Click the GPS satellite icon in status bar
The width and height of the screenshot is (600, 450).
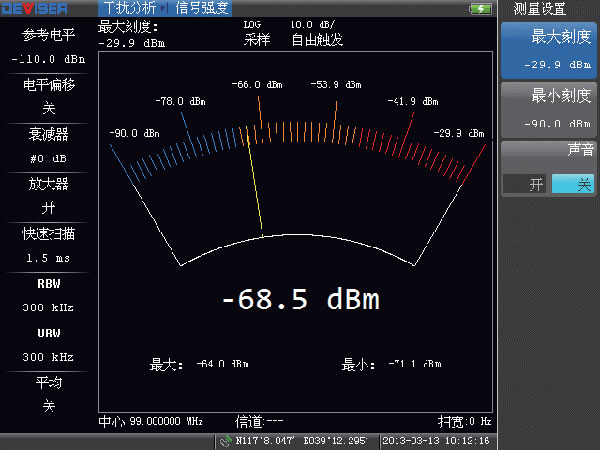225,440
